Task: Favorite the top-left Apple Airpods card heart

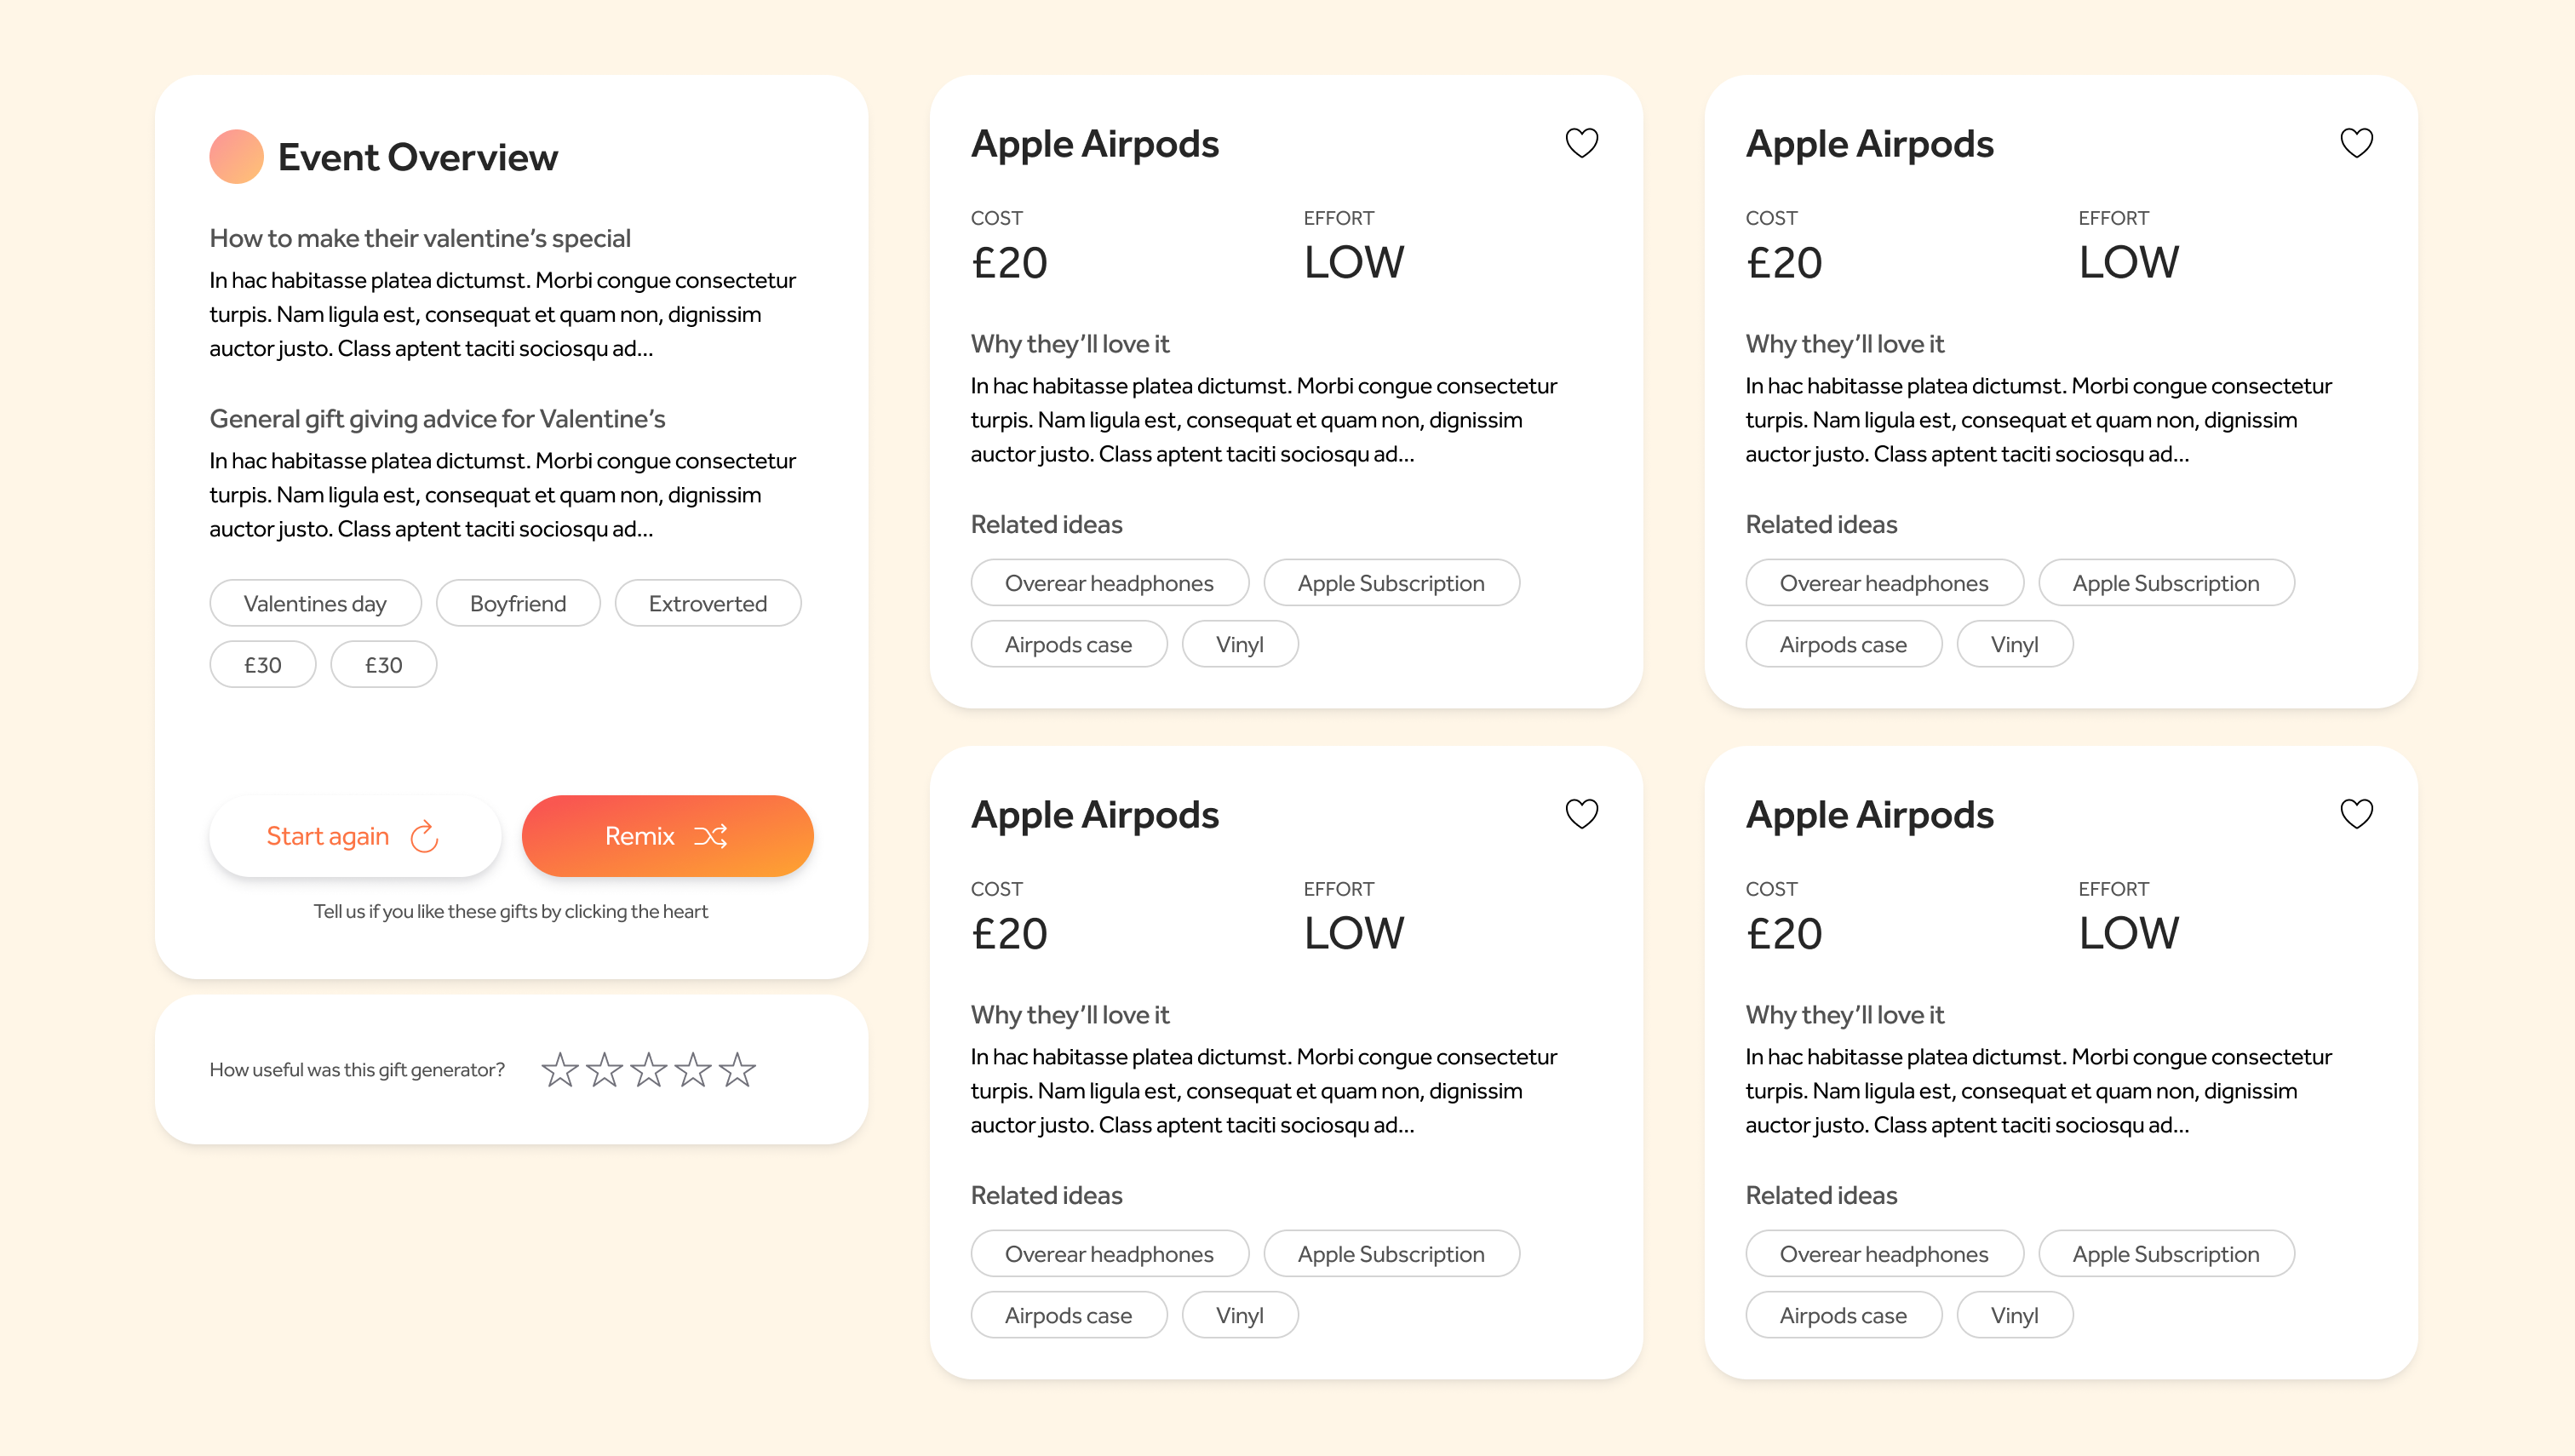Action: (1581, 143)
